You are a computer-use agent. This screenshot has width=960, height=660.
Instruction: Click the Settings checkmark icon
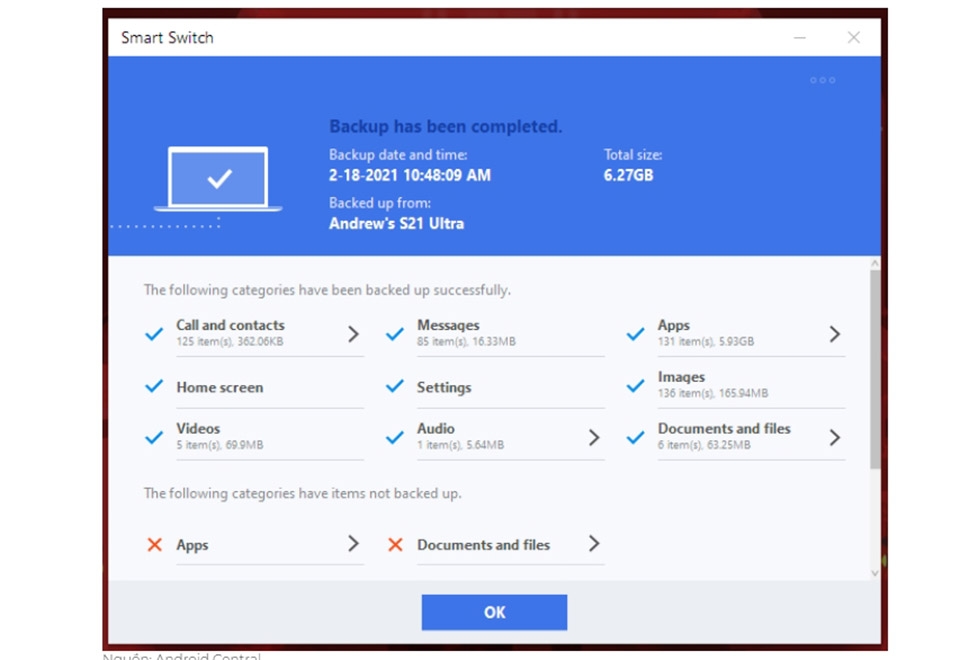click(x=395, y=386)
